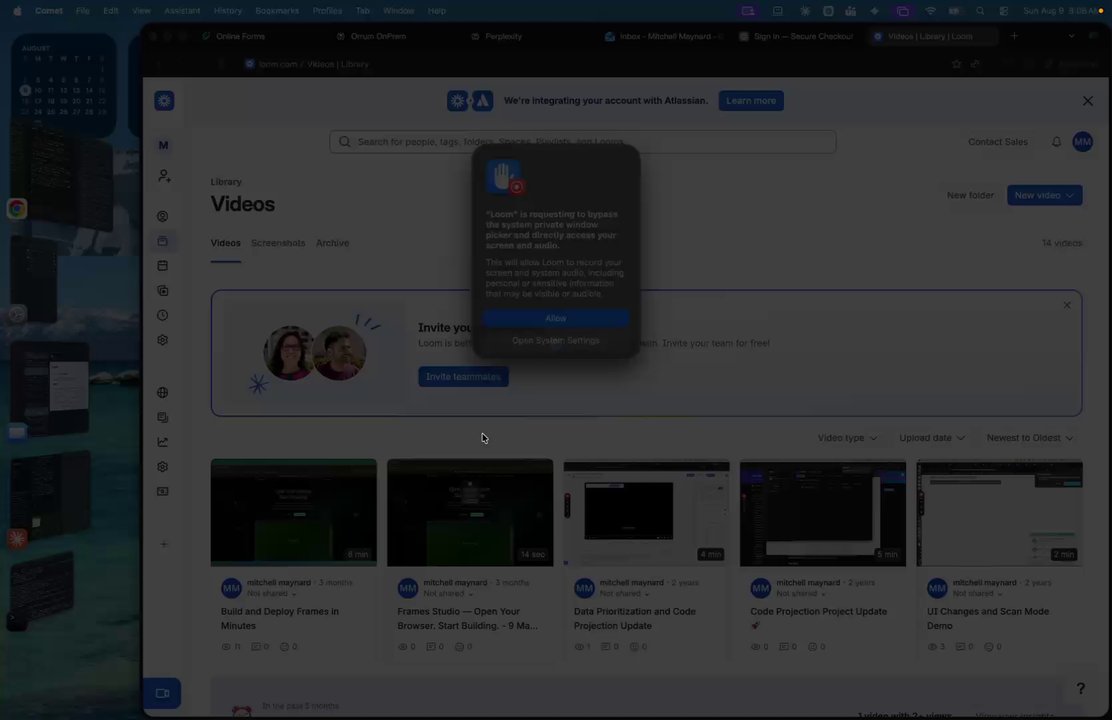Viewport: 1112px width, 720px height.
Task: Click the question mark help icon
Action: [1080, 689]
